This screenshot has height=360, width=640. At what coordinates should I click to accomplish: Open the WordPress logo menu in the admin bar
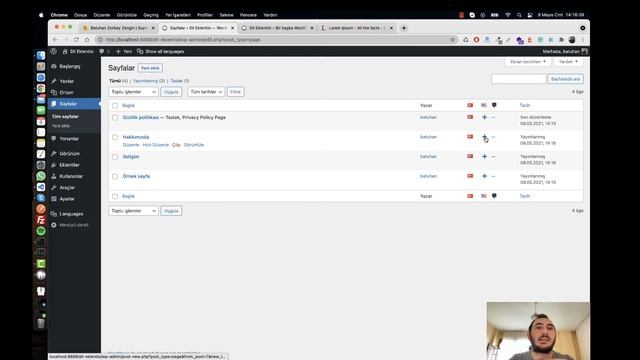(53, 51)
